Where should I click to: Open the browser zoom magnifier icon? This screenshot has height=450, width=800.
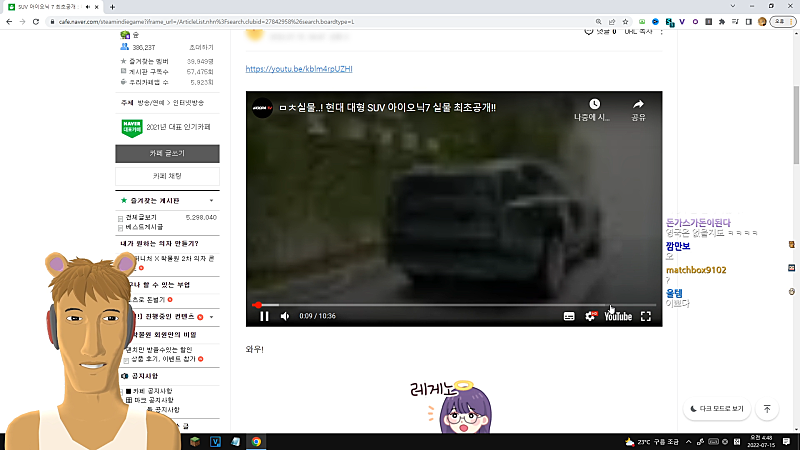(x=598, y=22)
